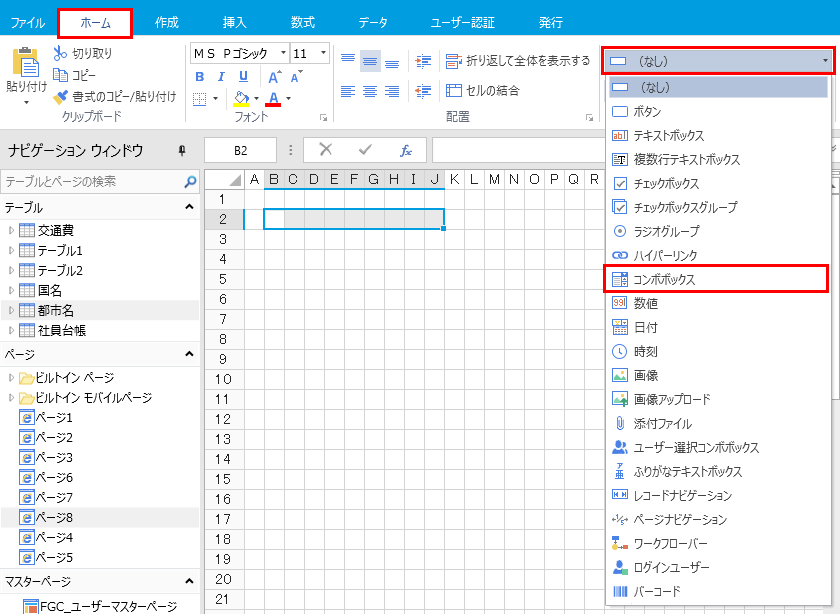The width and height of the screenshot is (840, 614).
Task: Click the center align text icon
Action: click(369, 91)
